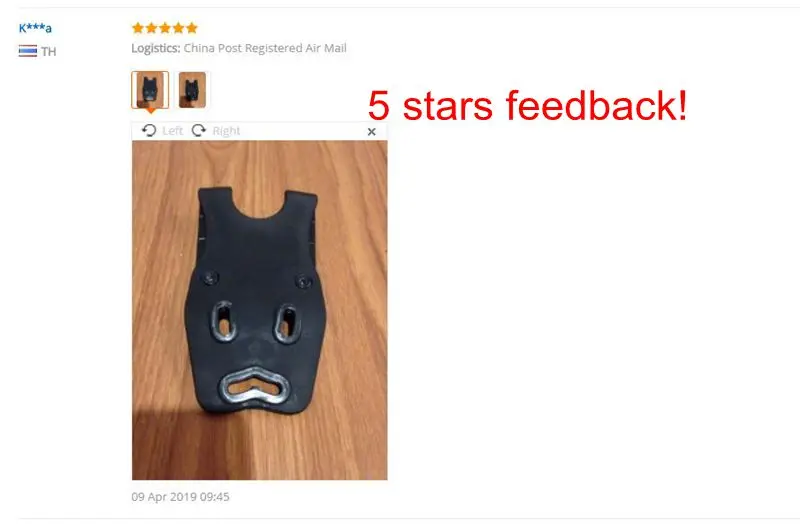The width and height of the screenshot is (800, 526).
Task: Click the Logistics label
Action: click(156, 48)
